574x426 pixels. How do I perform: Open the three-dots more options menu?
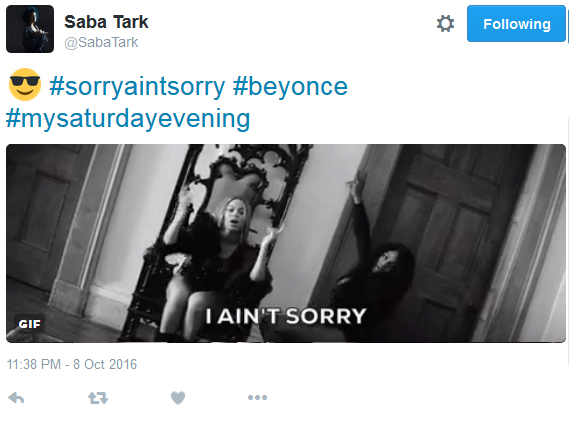point(257,397)
